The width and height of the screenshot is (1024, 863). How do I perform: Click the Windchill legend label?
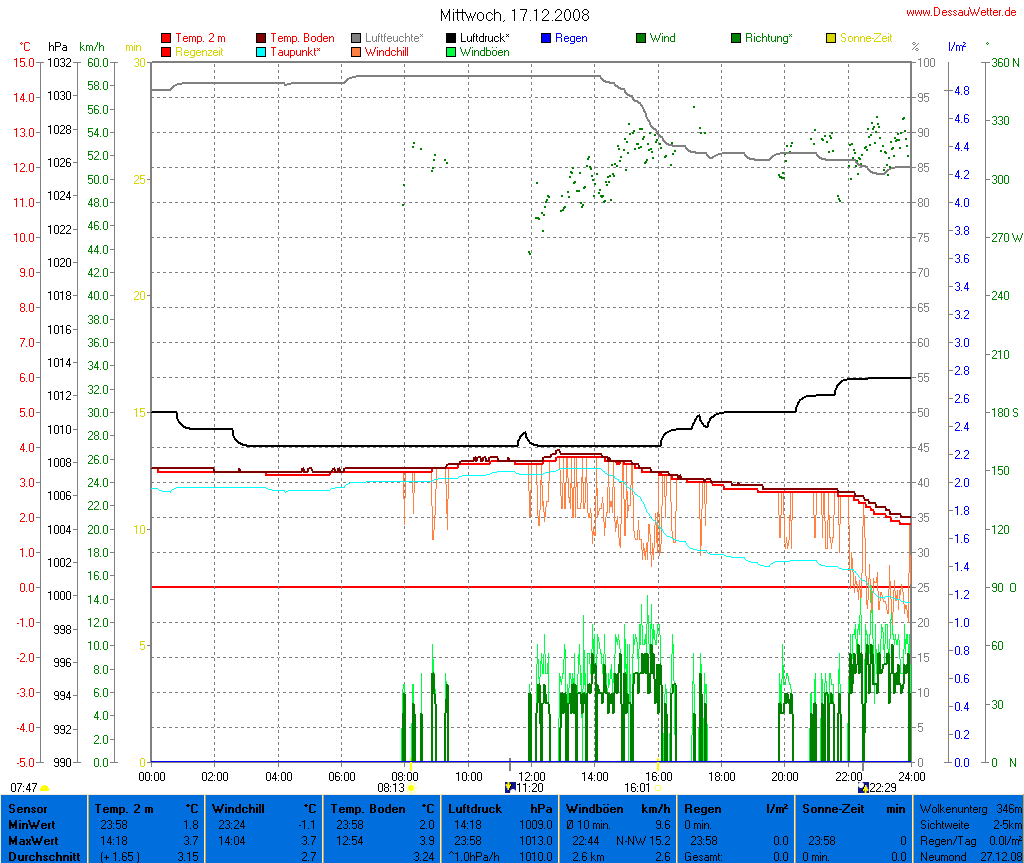pos(386,51)
